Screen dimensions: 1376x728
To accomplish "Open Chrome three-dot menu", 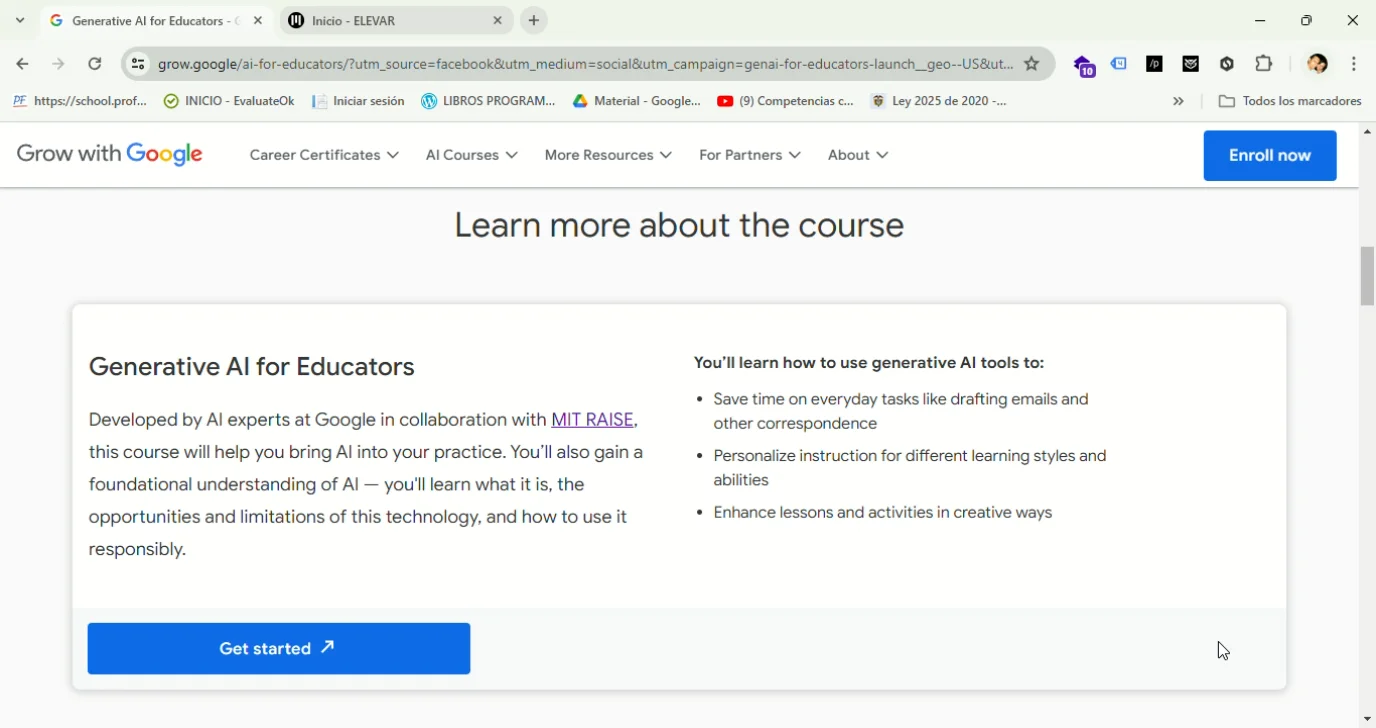I will (1354, 64).
